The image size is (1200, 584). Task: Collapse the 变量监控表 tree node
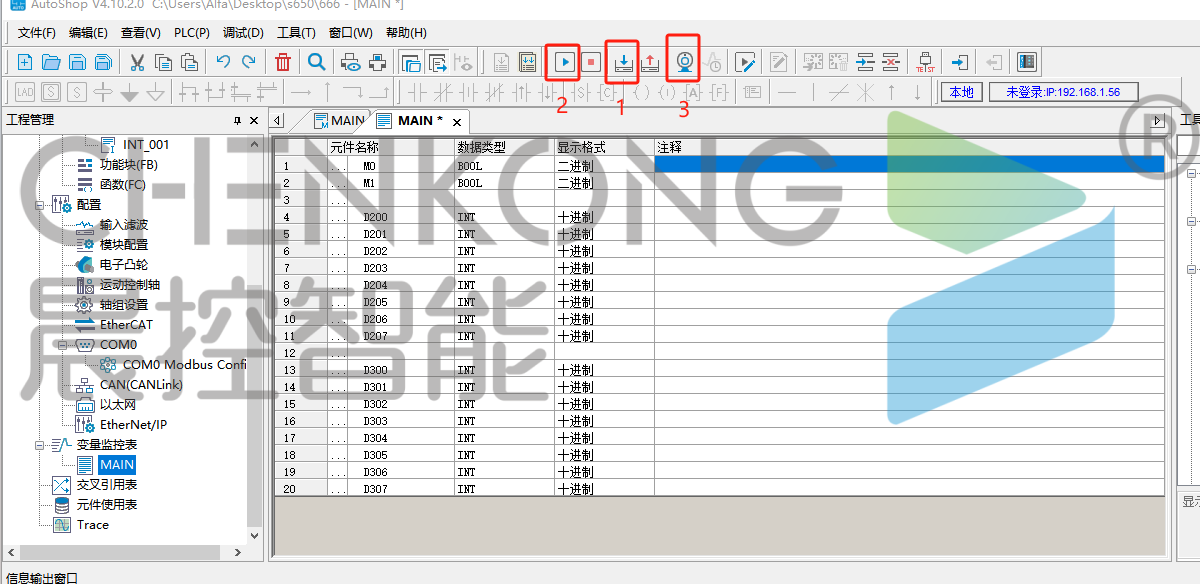(41, 444)
